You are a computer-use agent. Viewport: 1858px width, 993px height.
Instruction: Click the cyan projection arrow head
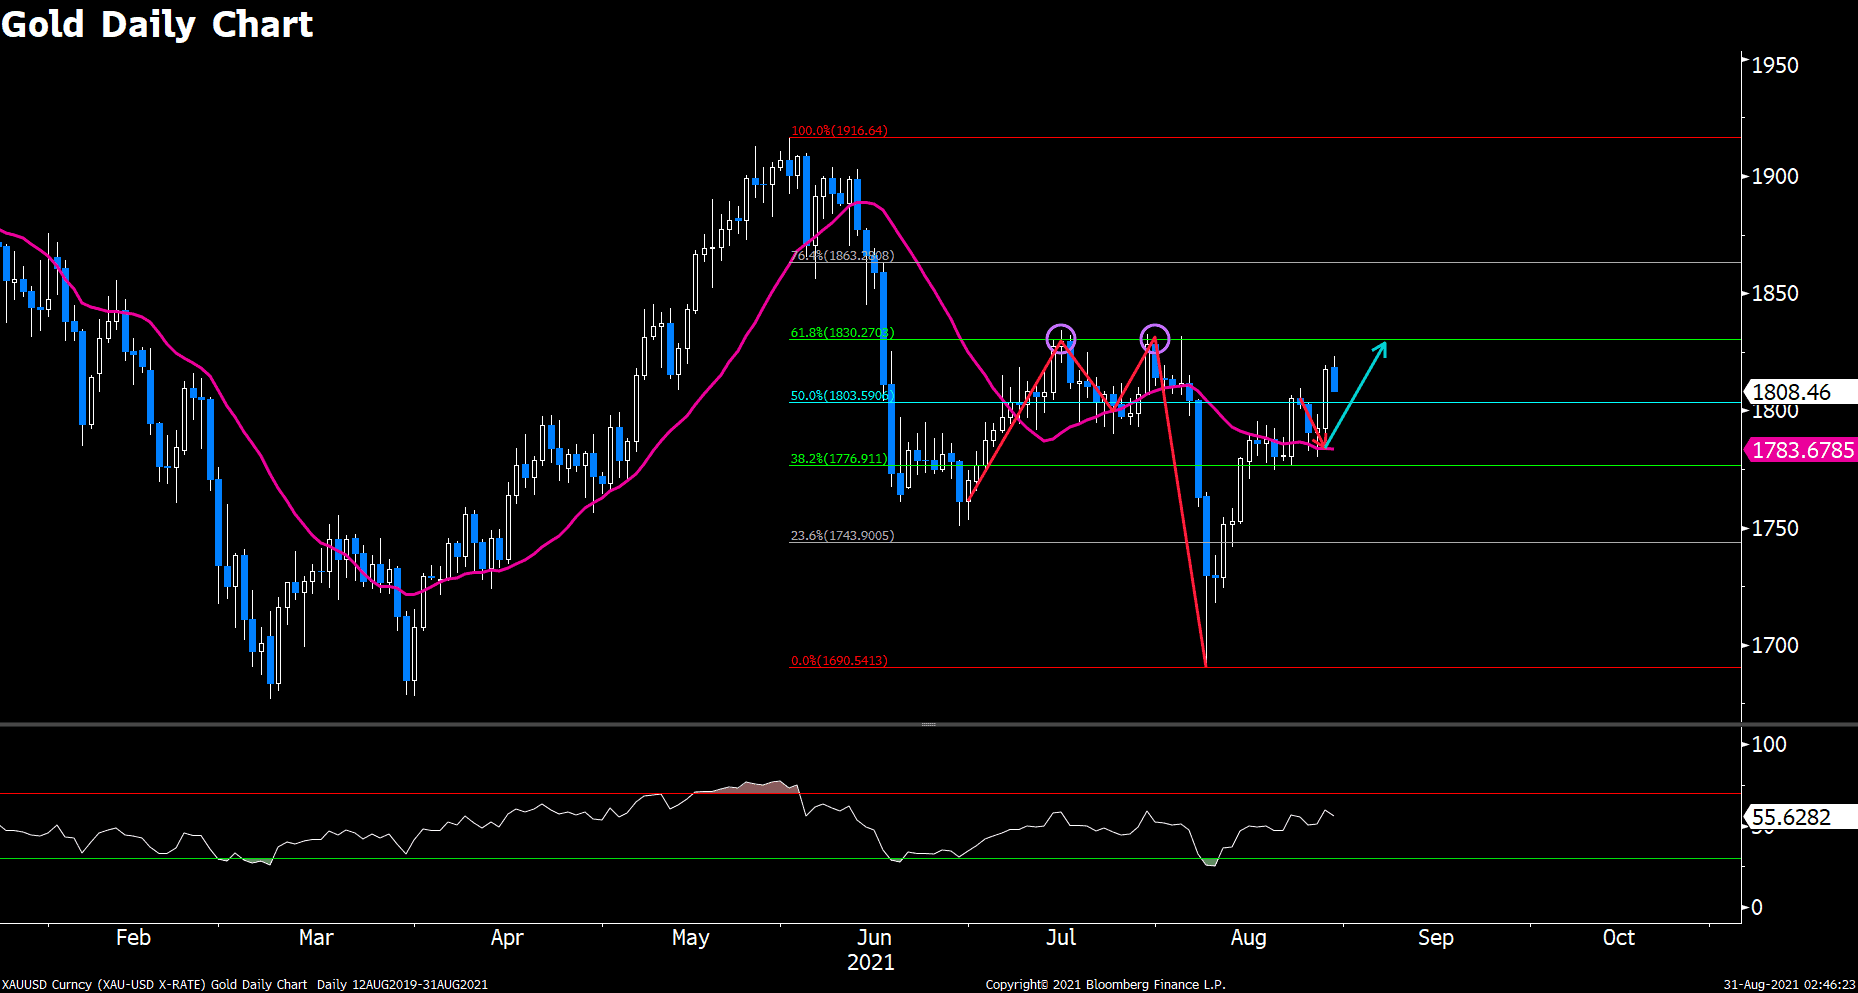(1380, 349)
